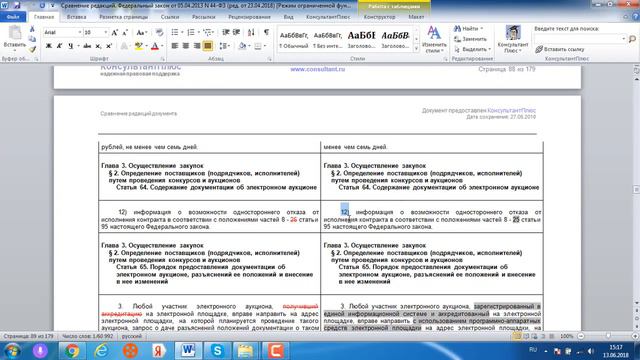Click the Grow Font icon

(115, 32)
